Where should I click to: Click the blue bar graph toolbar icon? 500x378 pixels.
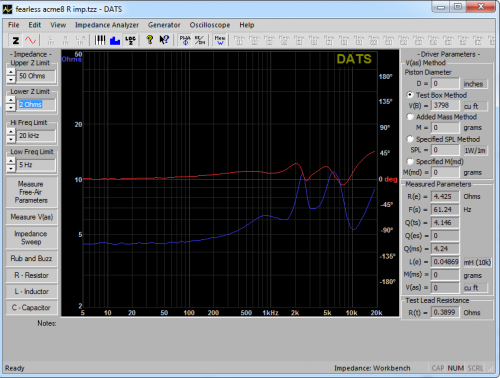click(x=115, y=41)
